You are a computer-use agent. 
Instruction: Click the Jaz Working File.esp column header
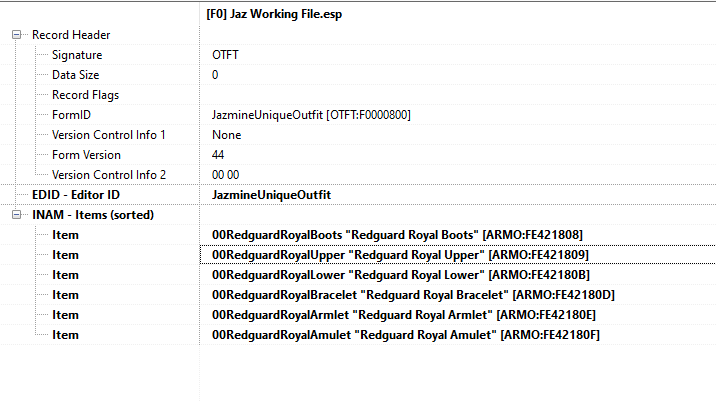coord(274,14)
